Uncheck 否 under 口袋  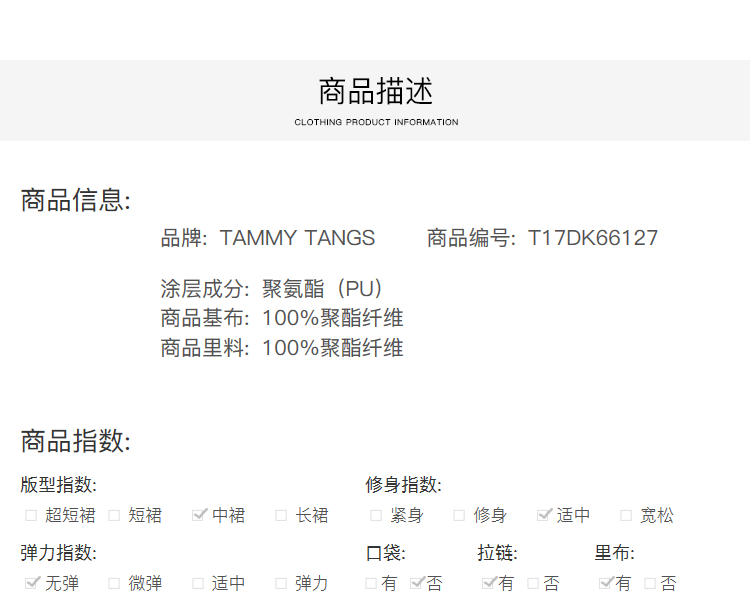417,583
